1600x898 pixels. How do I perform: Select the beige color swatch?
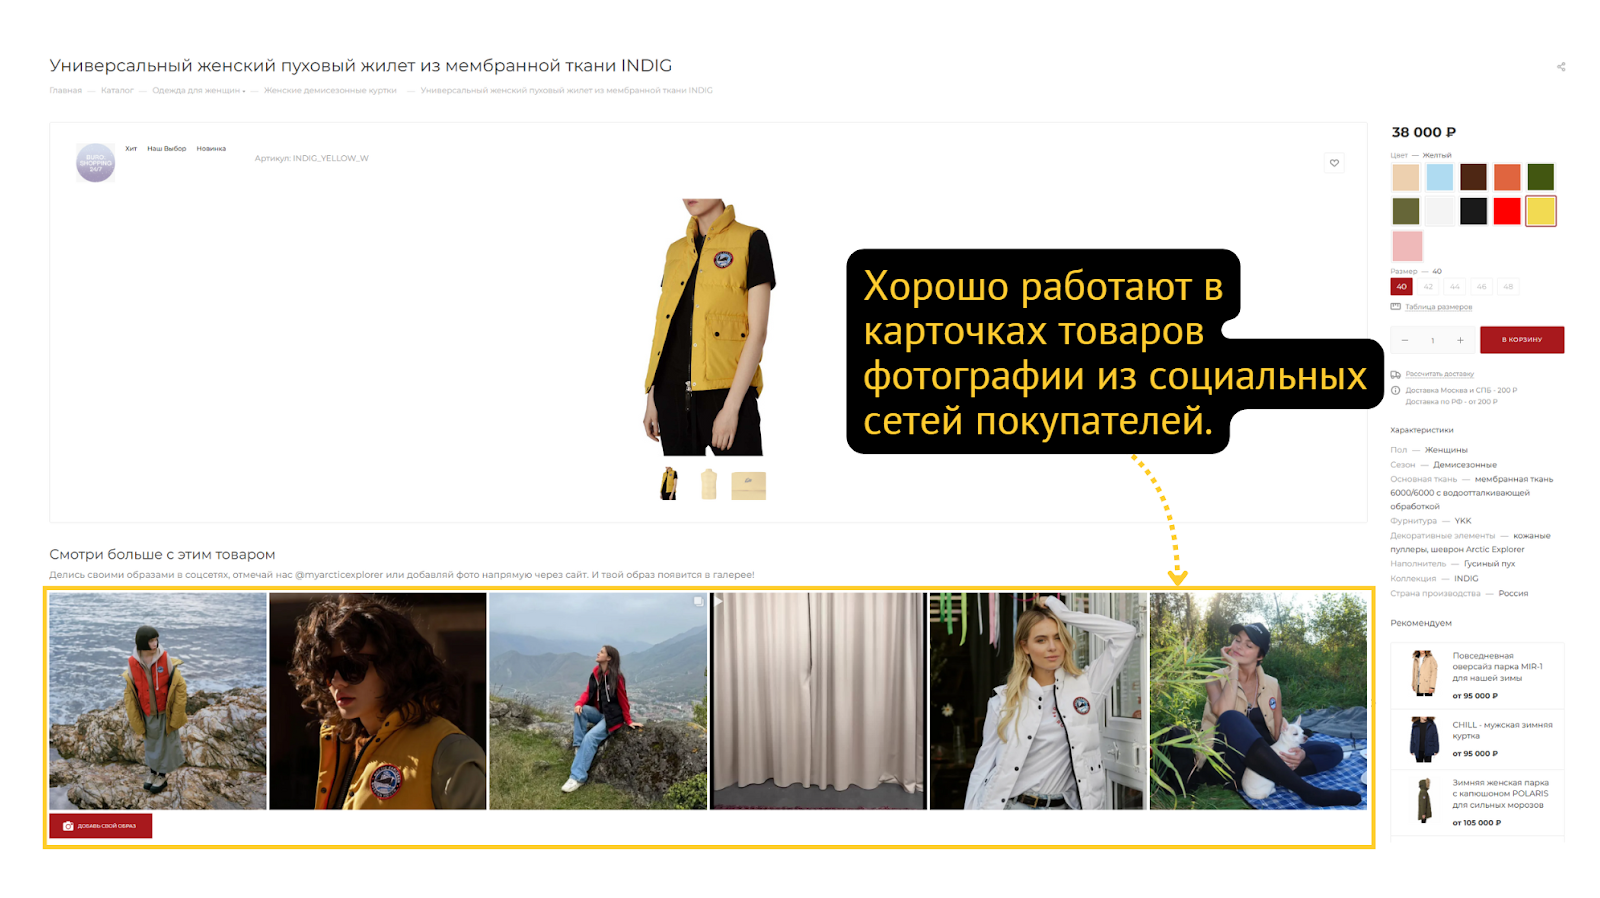pos(1406,177)
